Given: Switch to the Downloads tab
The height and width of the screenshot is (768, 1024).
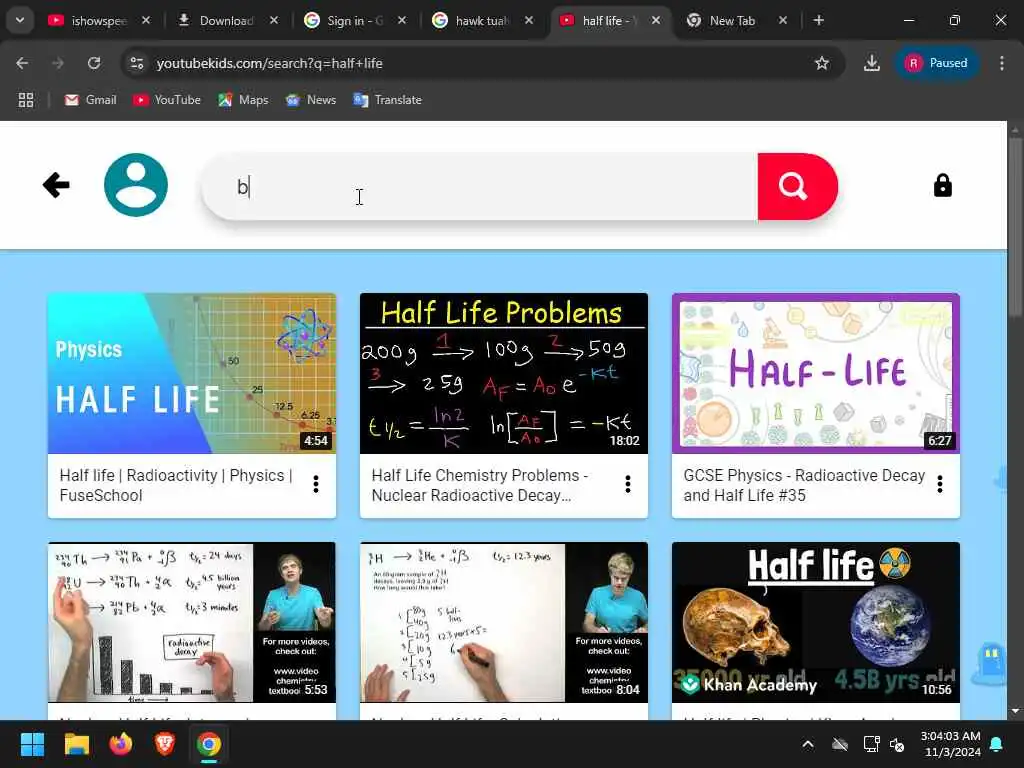Looking at the screenshot, I should click(219, 21).
